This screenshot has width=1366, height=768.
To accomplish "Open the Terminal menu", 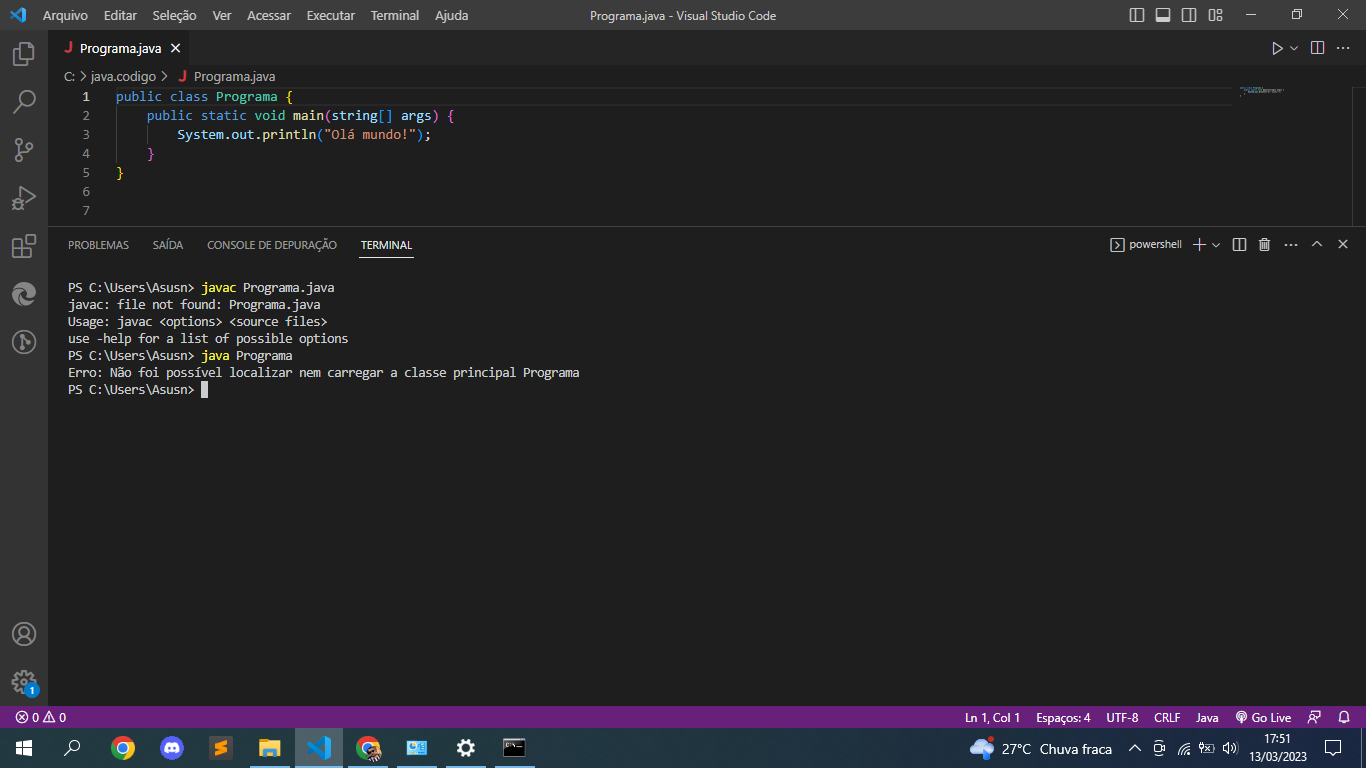I will [395, 15].
